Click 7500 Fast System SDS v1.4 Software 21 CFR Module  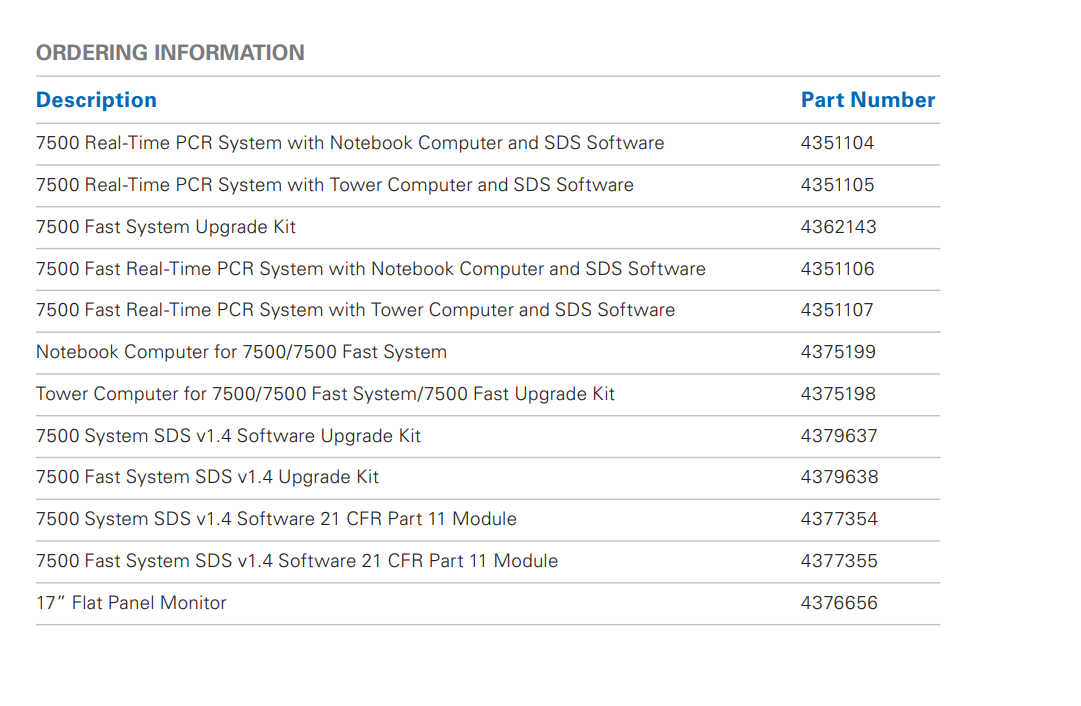point(296,561)
